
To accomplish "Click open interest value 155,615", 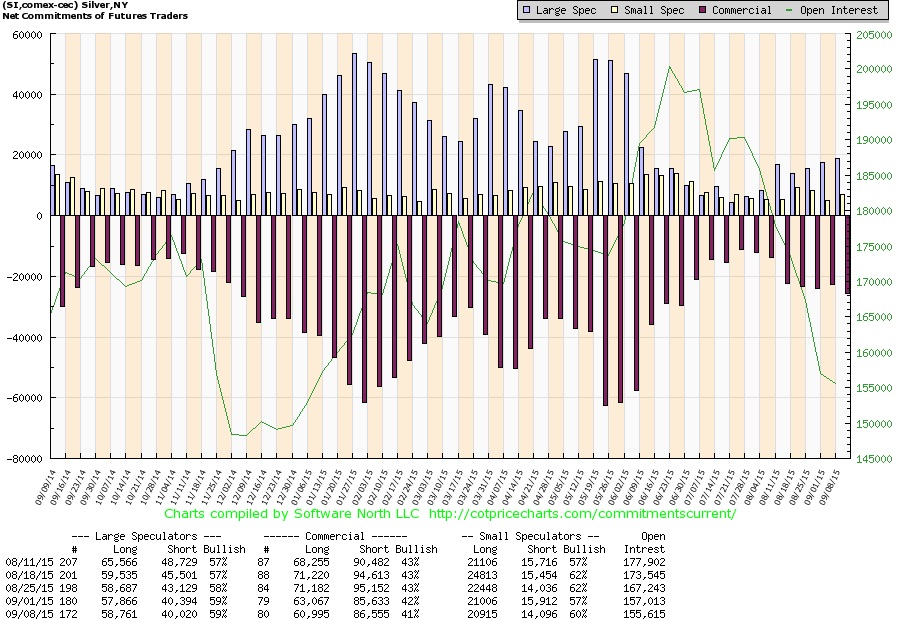I will pos(645,614).
